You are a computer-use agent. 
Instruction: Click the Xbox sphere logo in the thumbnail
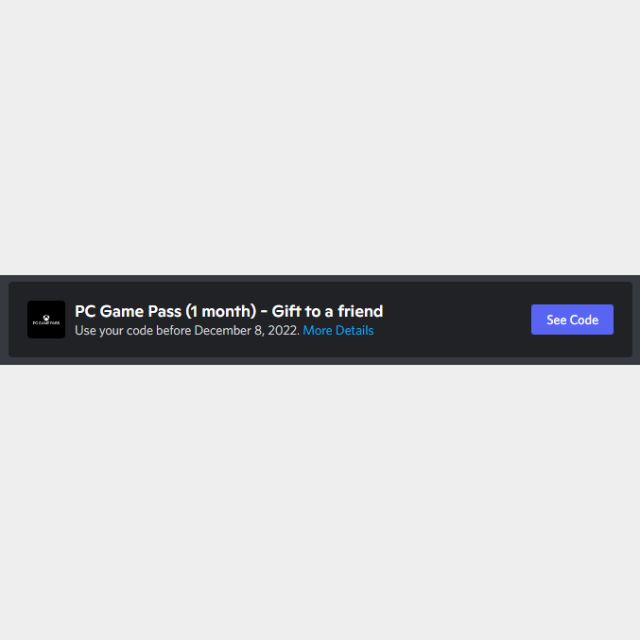point(46,317)
